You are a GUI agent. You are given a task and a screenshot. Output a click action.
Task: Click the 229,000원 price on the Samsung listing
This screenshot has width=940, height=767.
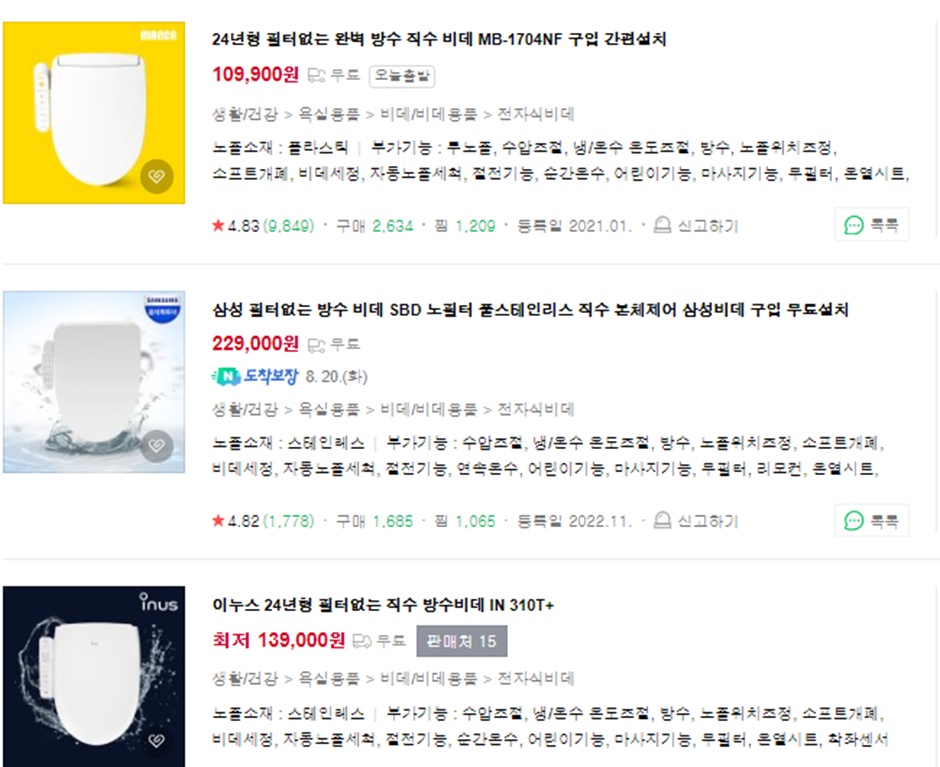255,344
